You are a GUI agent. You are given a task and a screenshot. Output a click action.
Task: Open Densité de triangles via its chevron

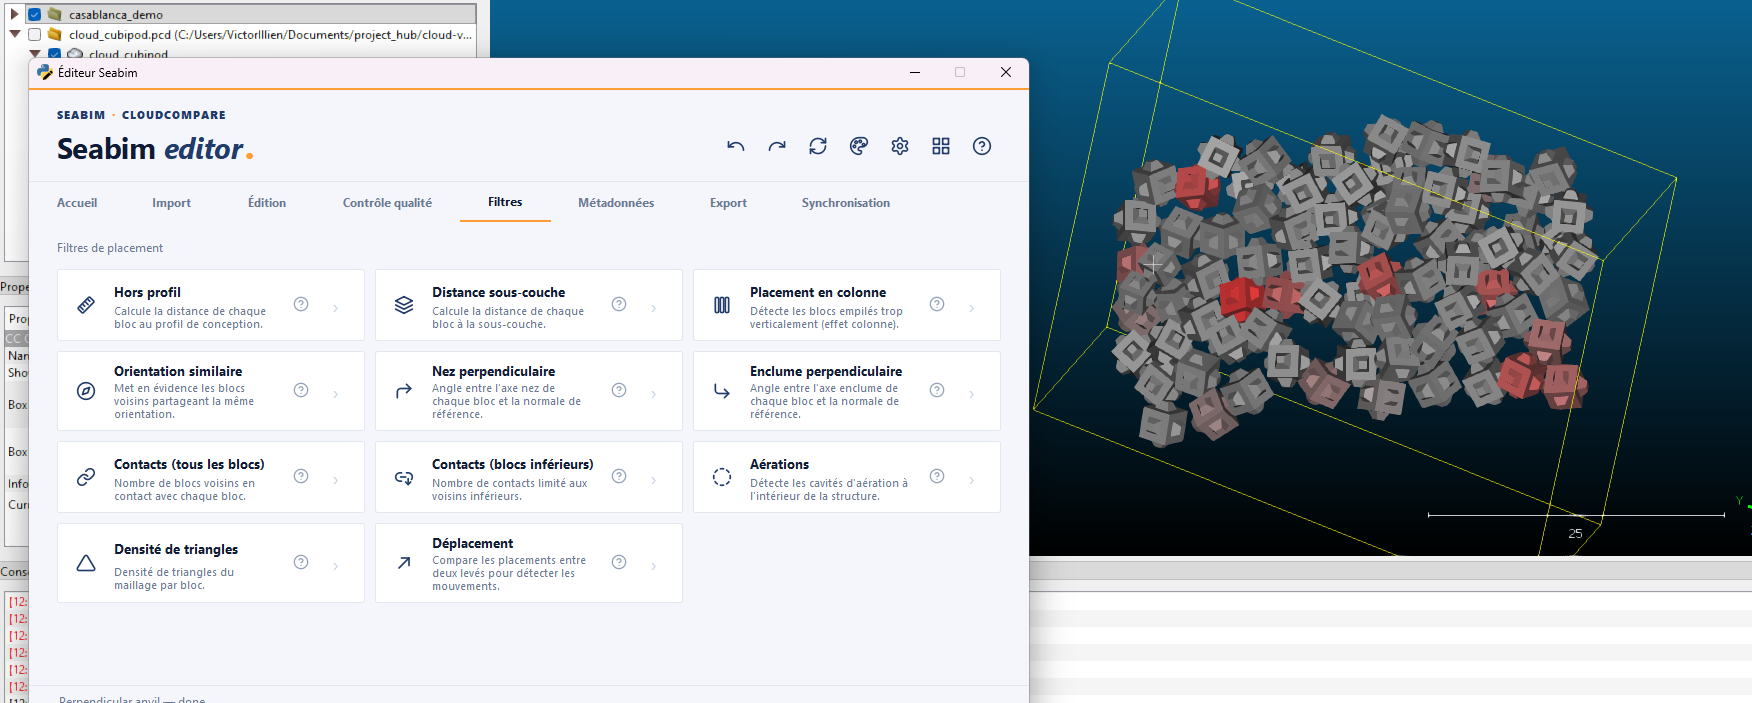coord(335,566)
